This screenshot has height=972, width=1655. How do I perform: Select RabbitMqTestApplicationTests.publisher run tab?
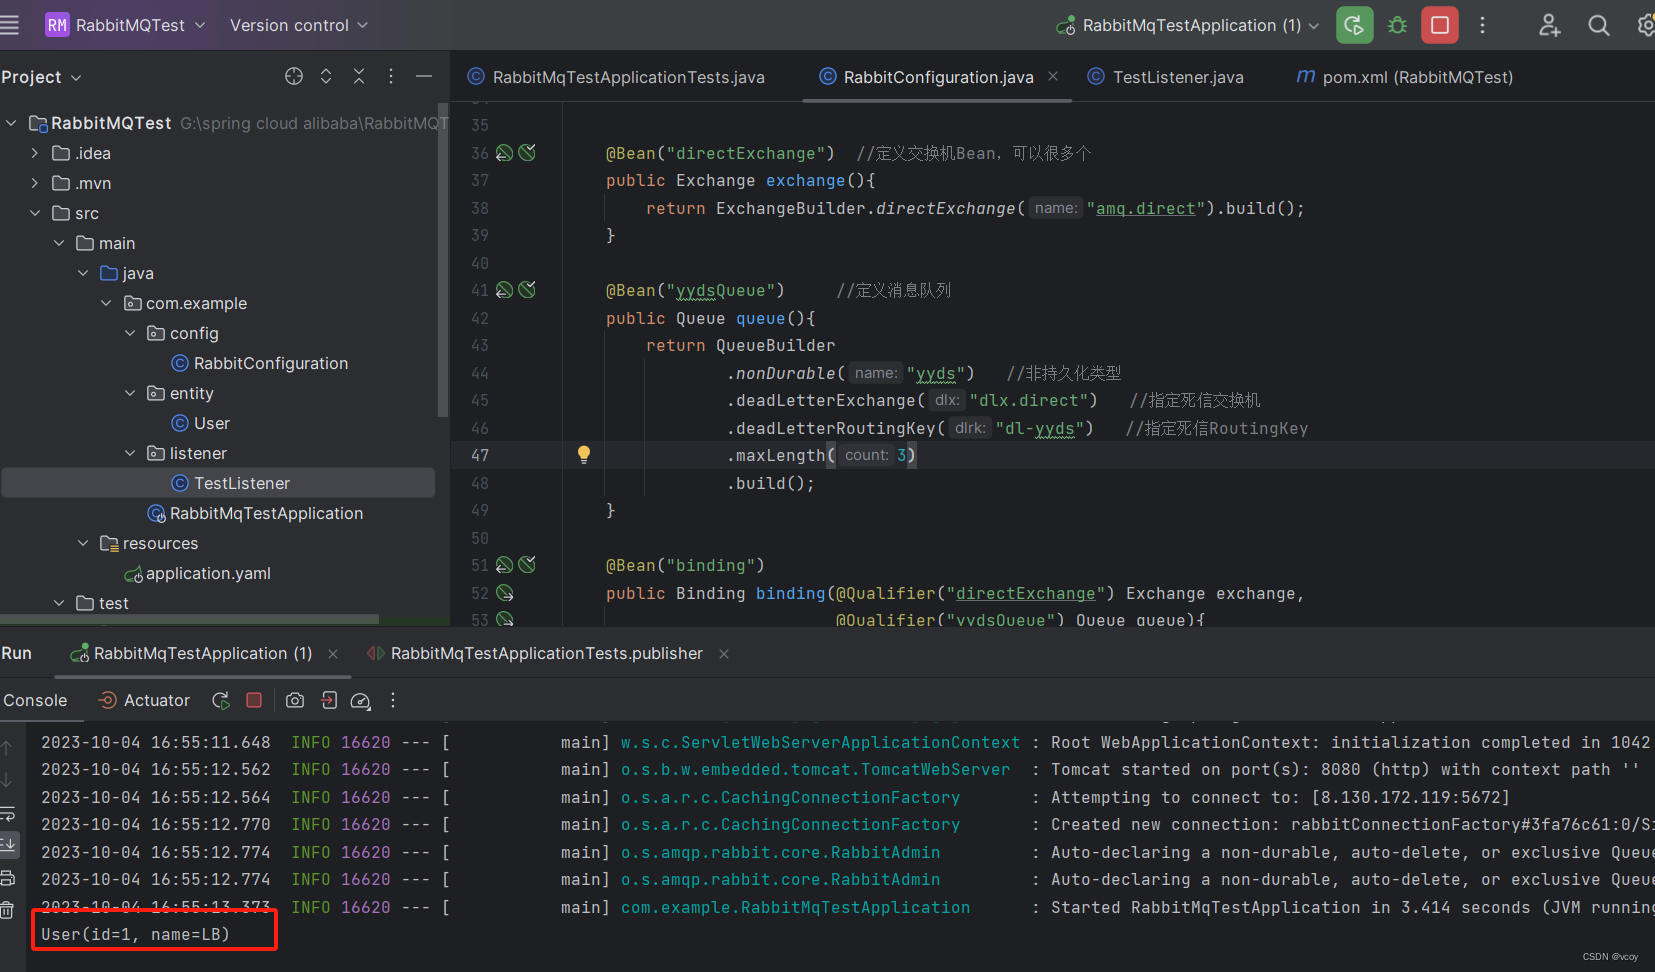click(535, 653)
